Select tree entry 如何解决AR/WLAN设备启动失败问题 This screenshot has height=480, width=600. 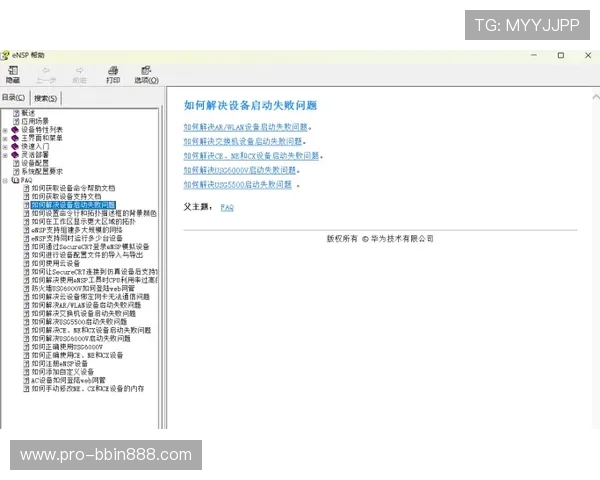[86, 305]
